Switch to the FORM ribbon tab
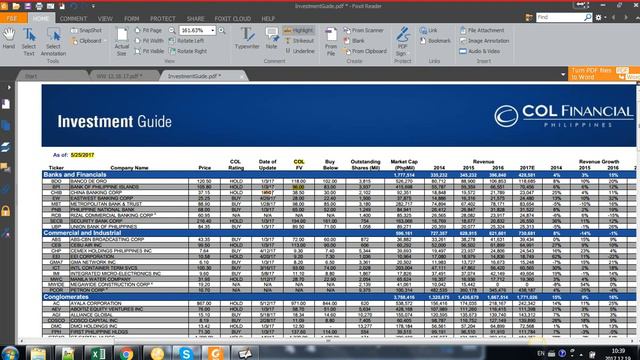 pyautogui.click(x=131, y=18)
